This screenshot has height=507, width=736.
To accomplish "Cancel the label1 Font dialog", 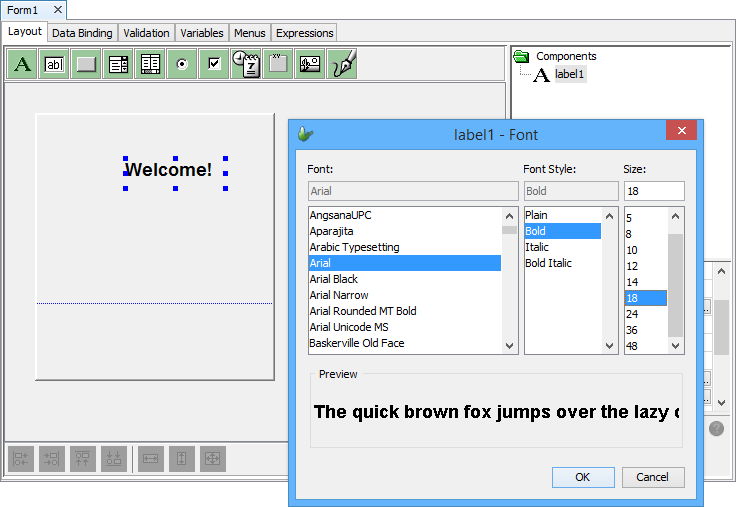I will pos(652,477).
